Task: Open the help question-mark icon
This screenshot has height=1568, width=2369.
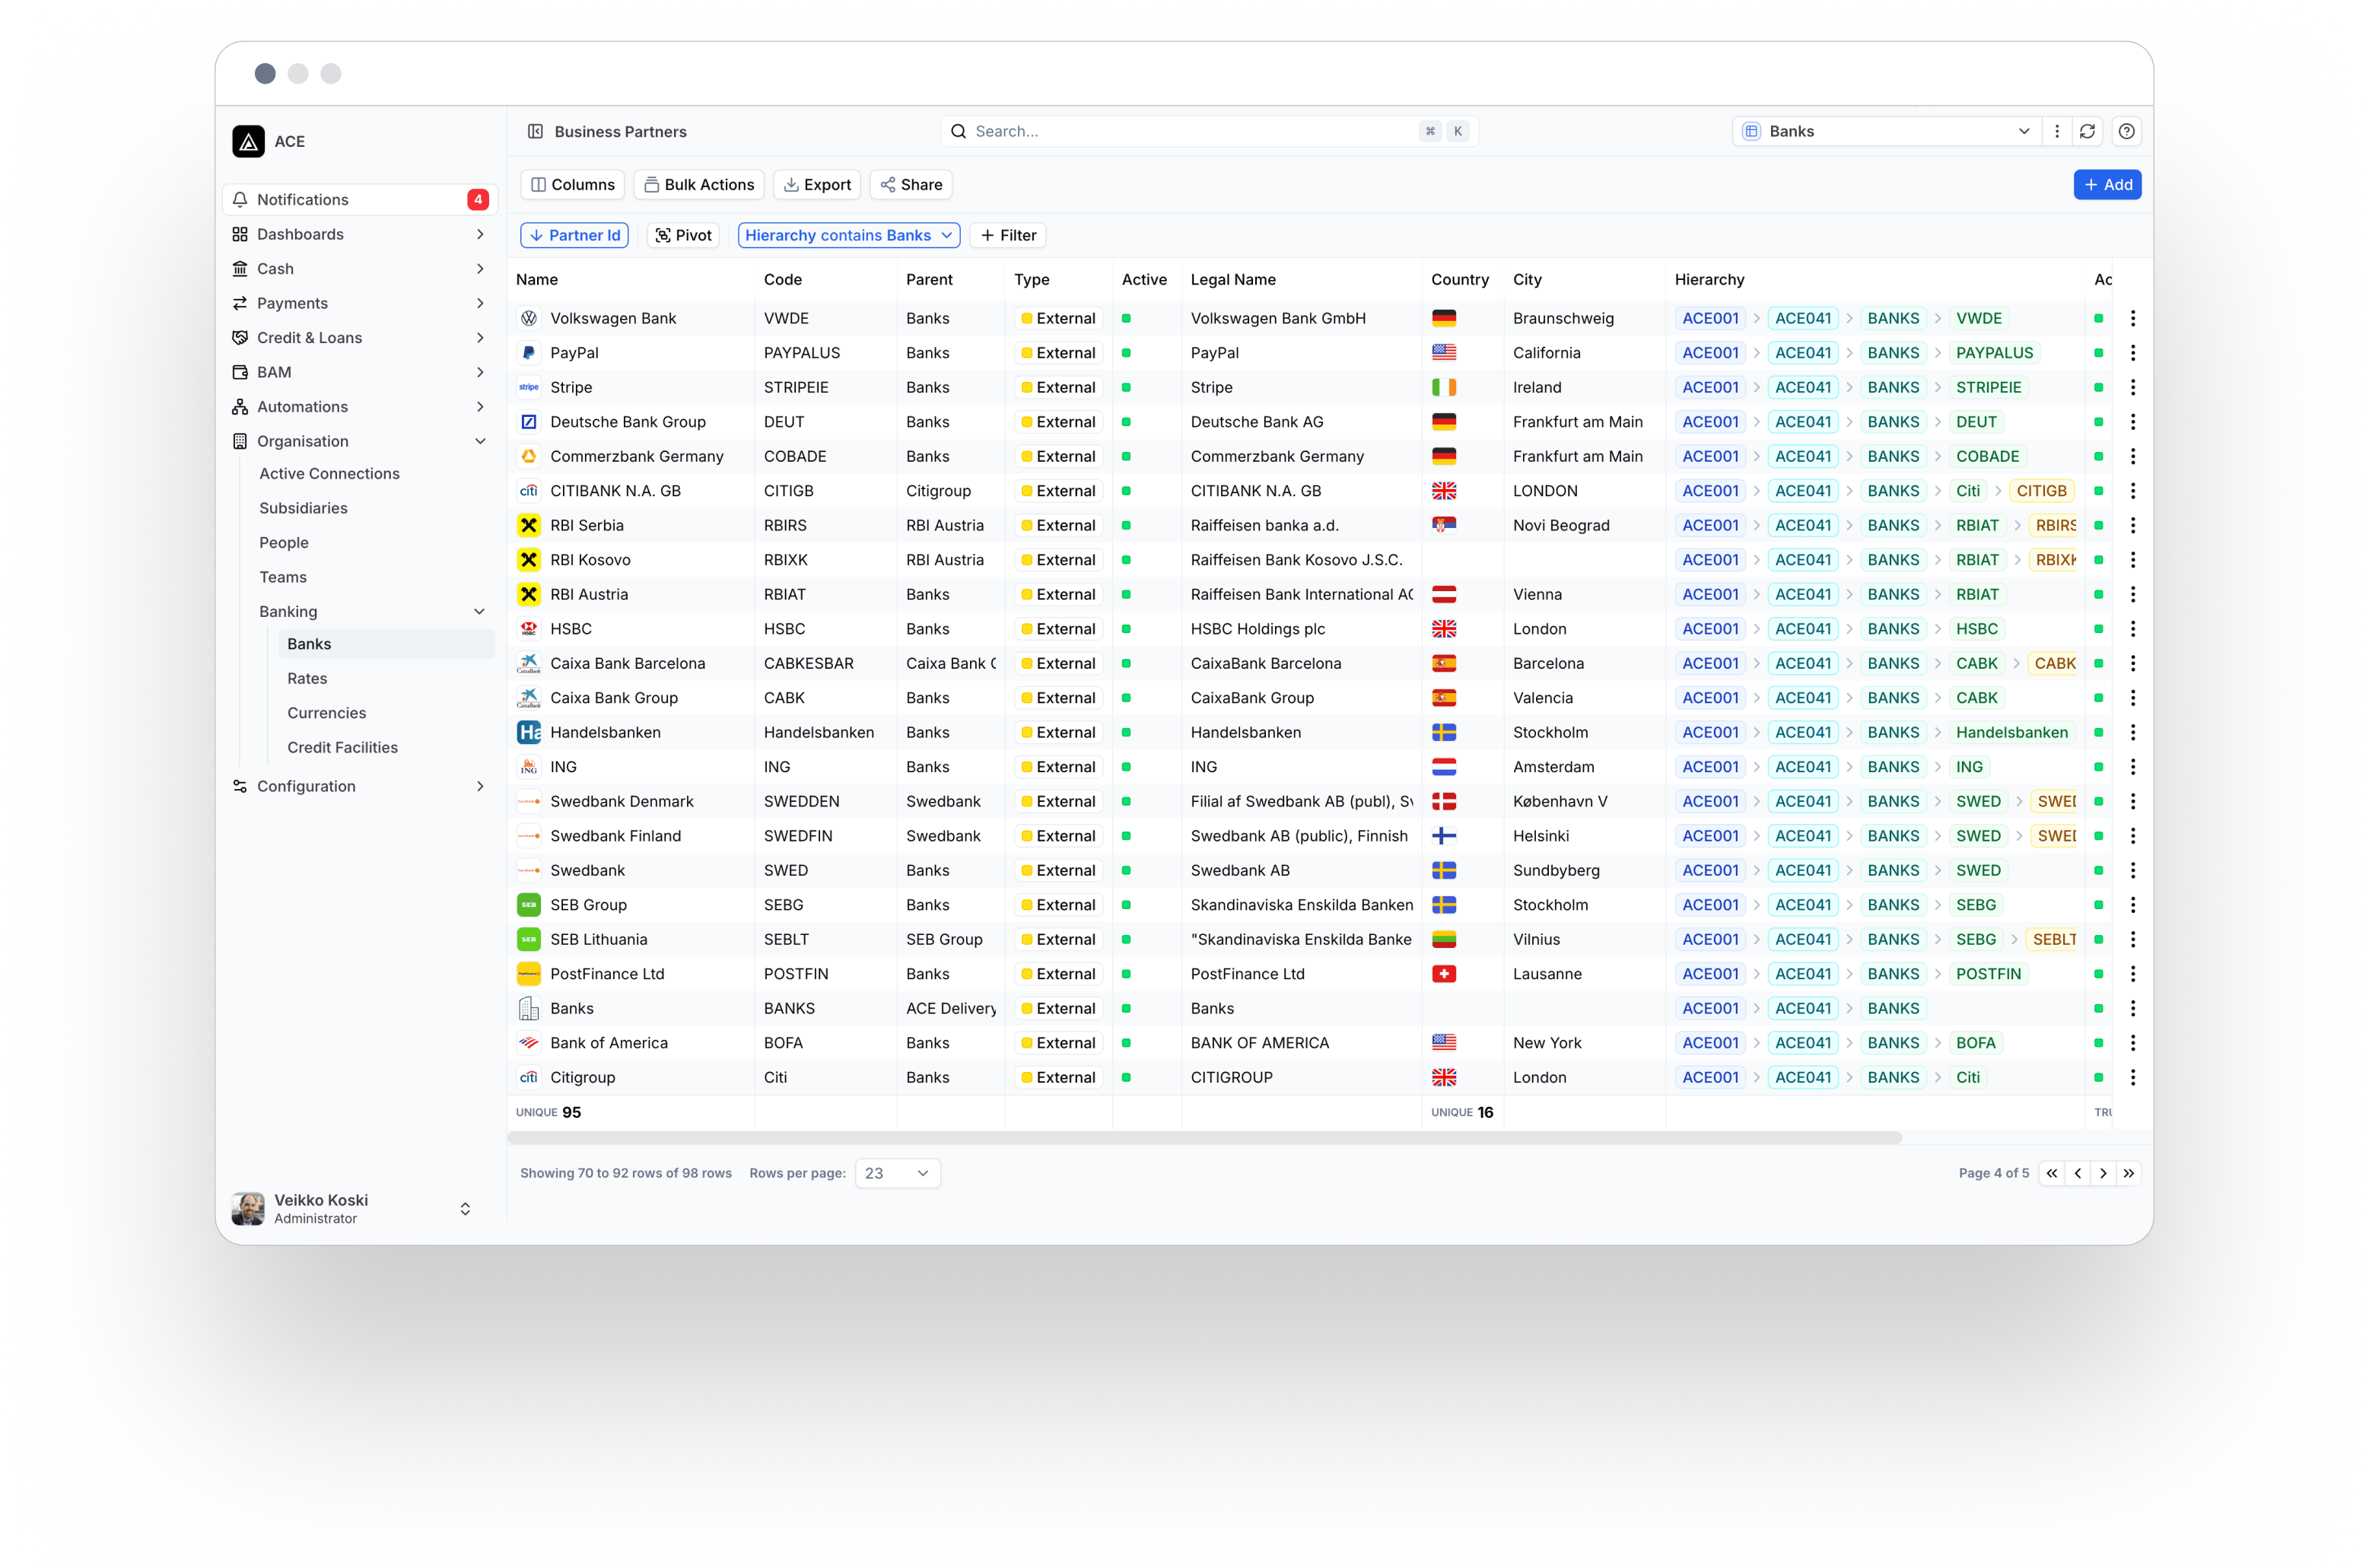Action: point(2126,131)
